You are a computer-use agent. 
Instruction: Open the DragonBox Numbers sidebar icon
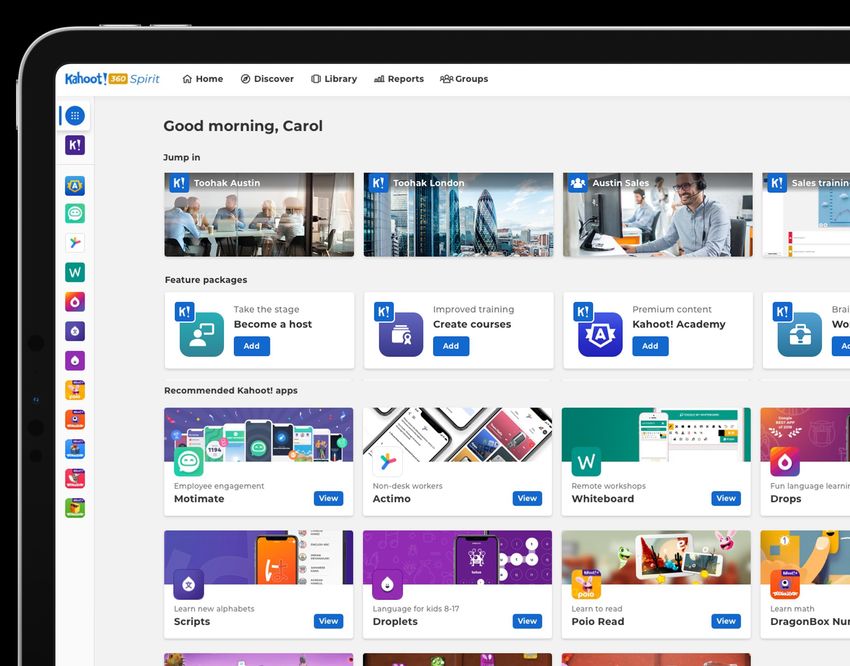coord(75,419)
